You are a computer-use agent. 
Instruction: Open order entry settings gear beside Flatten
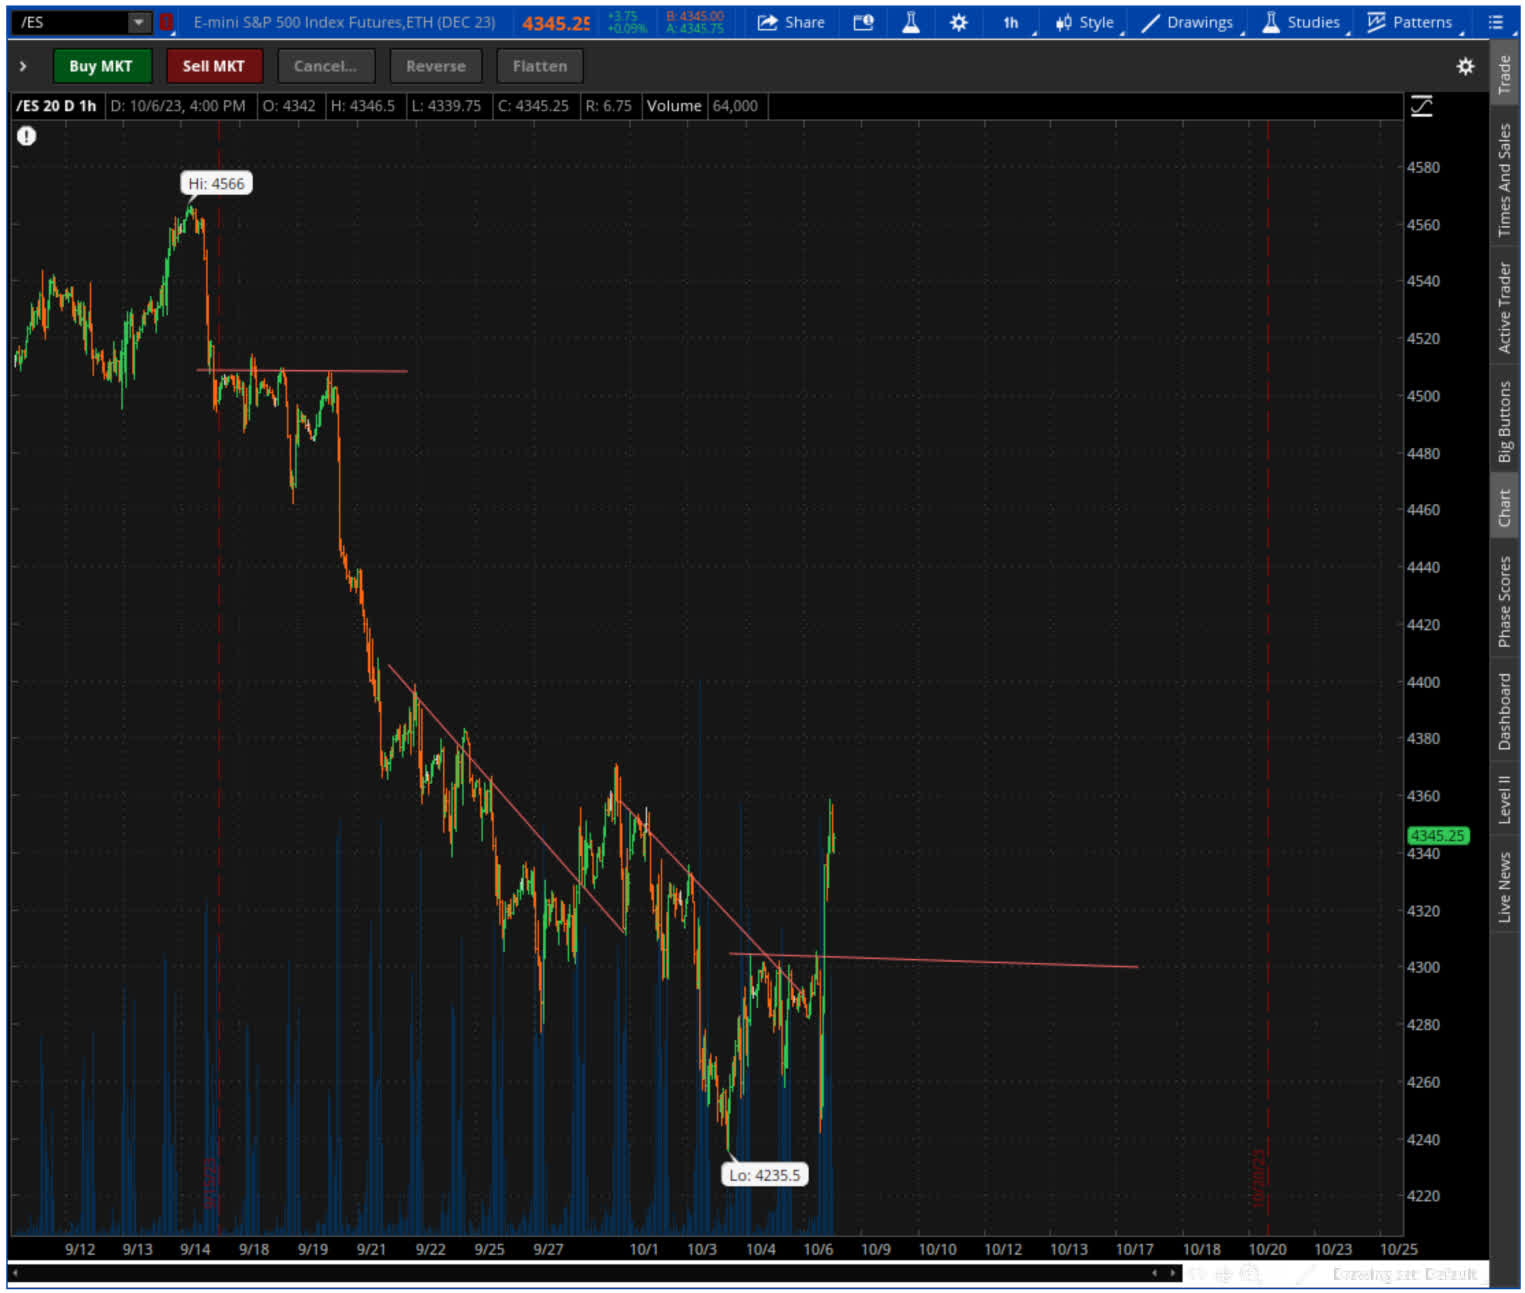[x=1466, y=66]
